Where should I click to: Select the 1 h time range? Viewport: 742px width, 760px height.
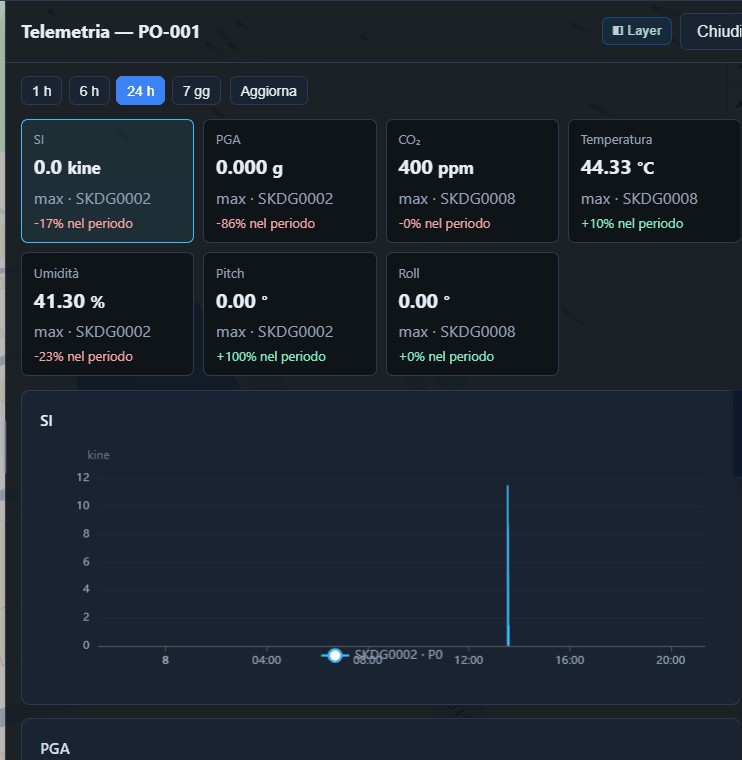pos(42,91)
